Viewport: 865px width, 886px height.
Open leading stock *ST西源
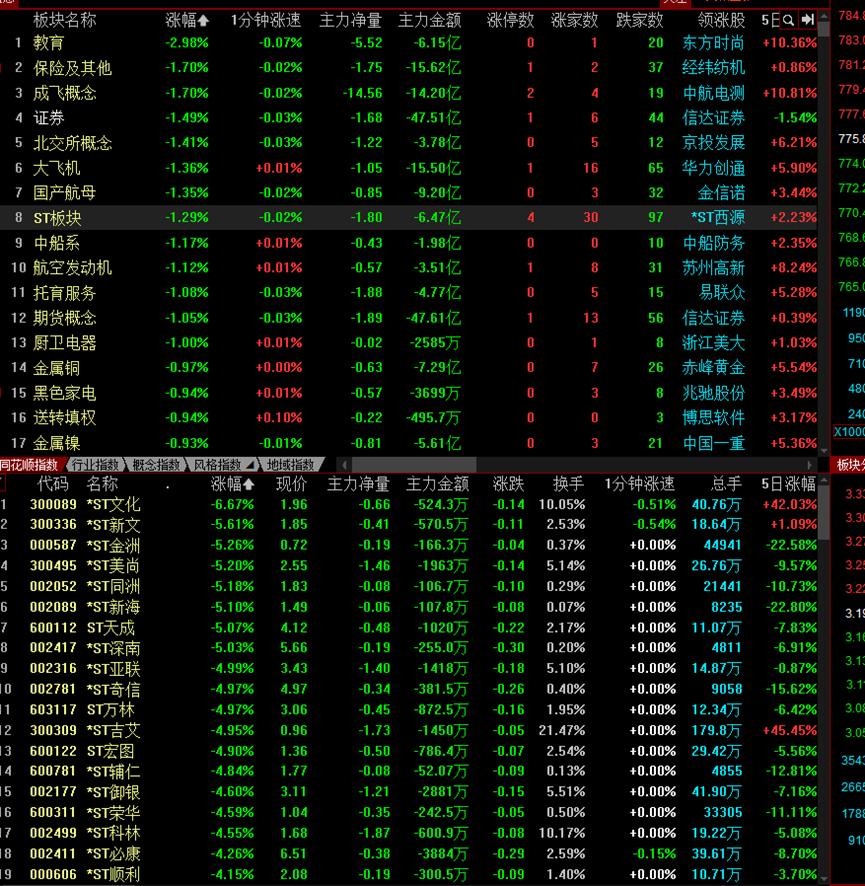(718, 218)
